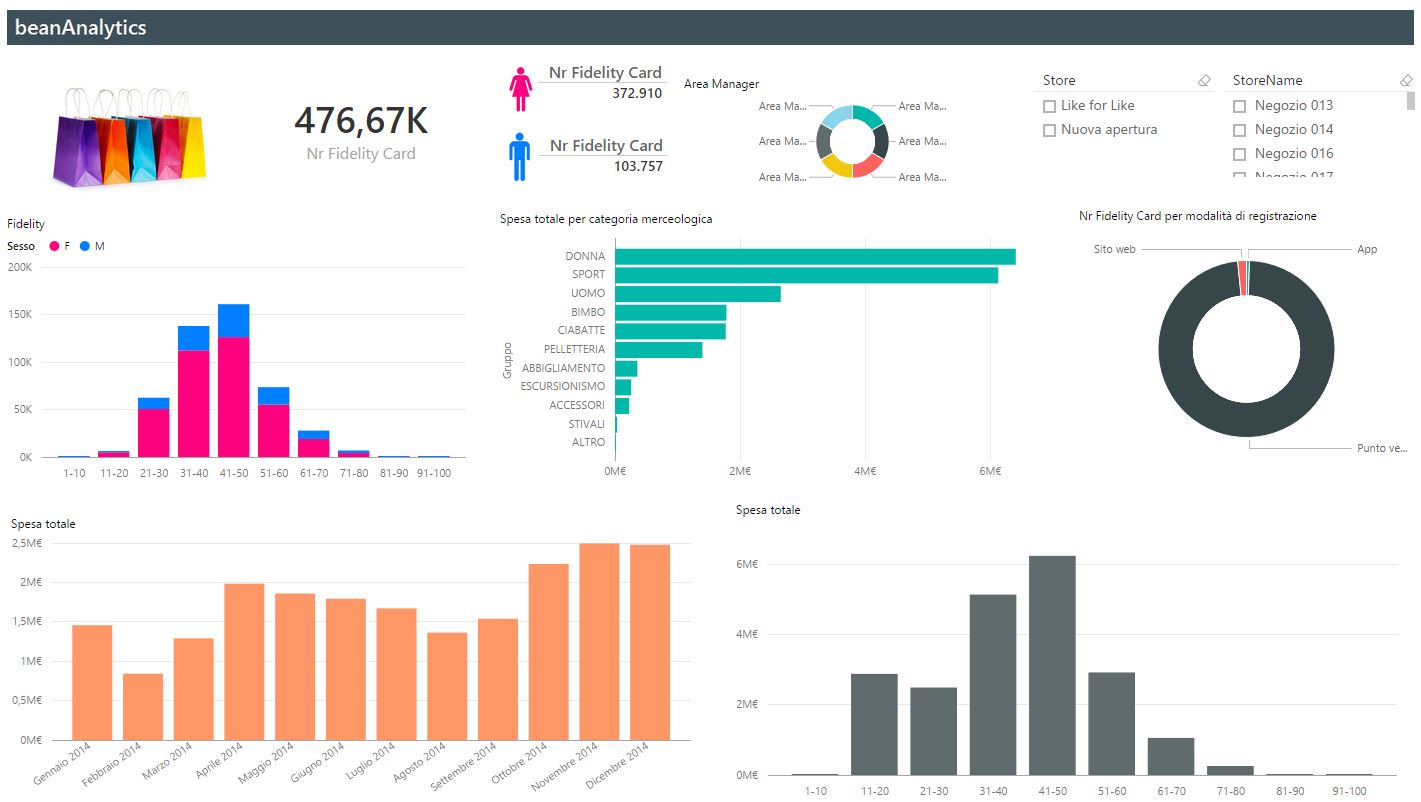Clear StoreName selections using eraser icon
This screenshot has width=1421, height=802.
[1406, 80]
